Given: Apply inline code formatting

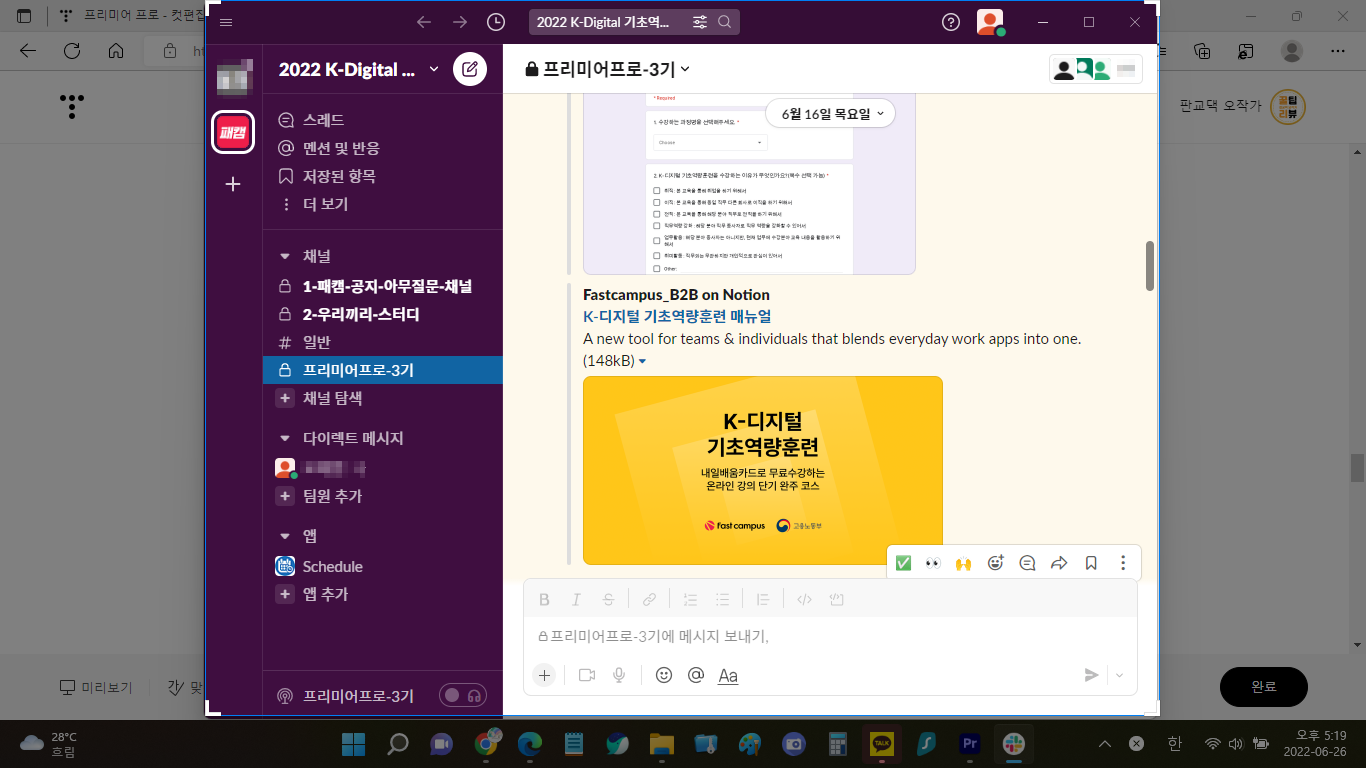Looking at the screenshot, I should pyautogui.click(x=804, y=600).
